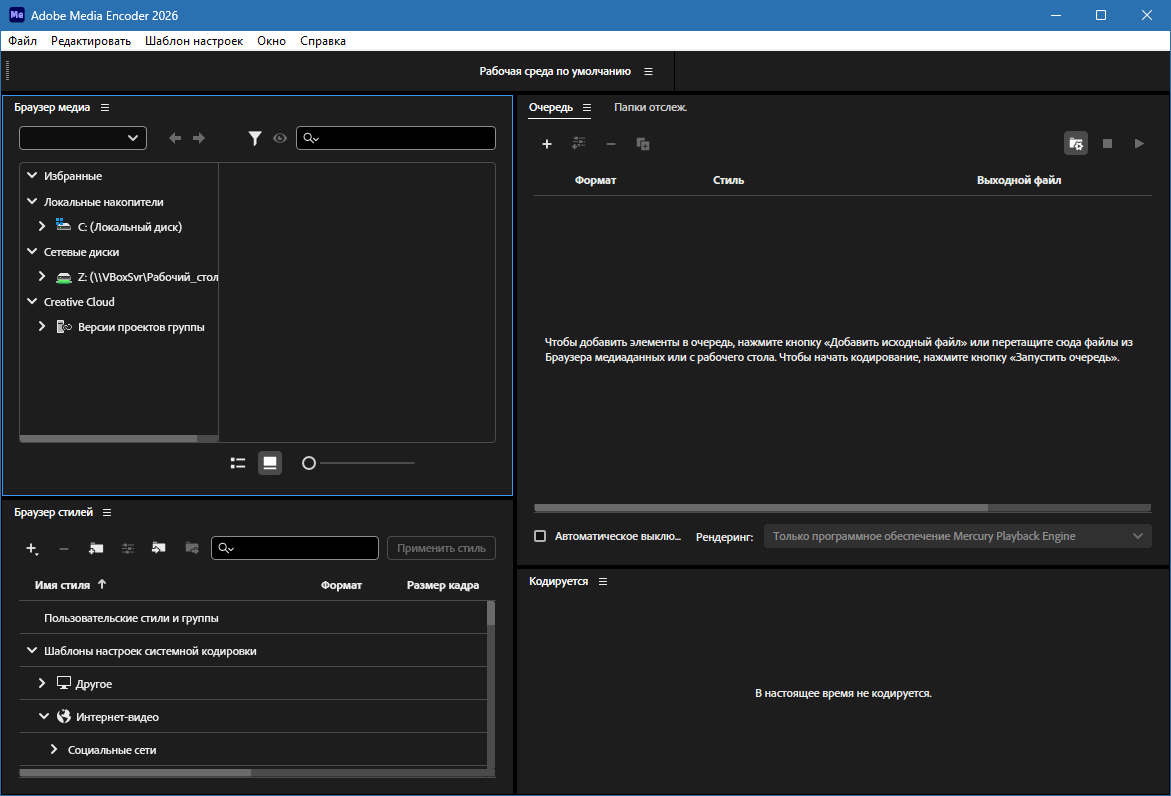
Task: Collapse the Интернет-видео style group
Action: point(44,716)
